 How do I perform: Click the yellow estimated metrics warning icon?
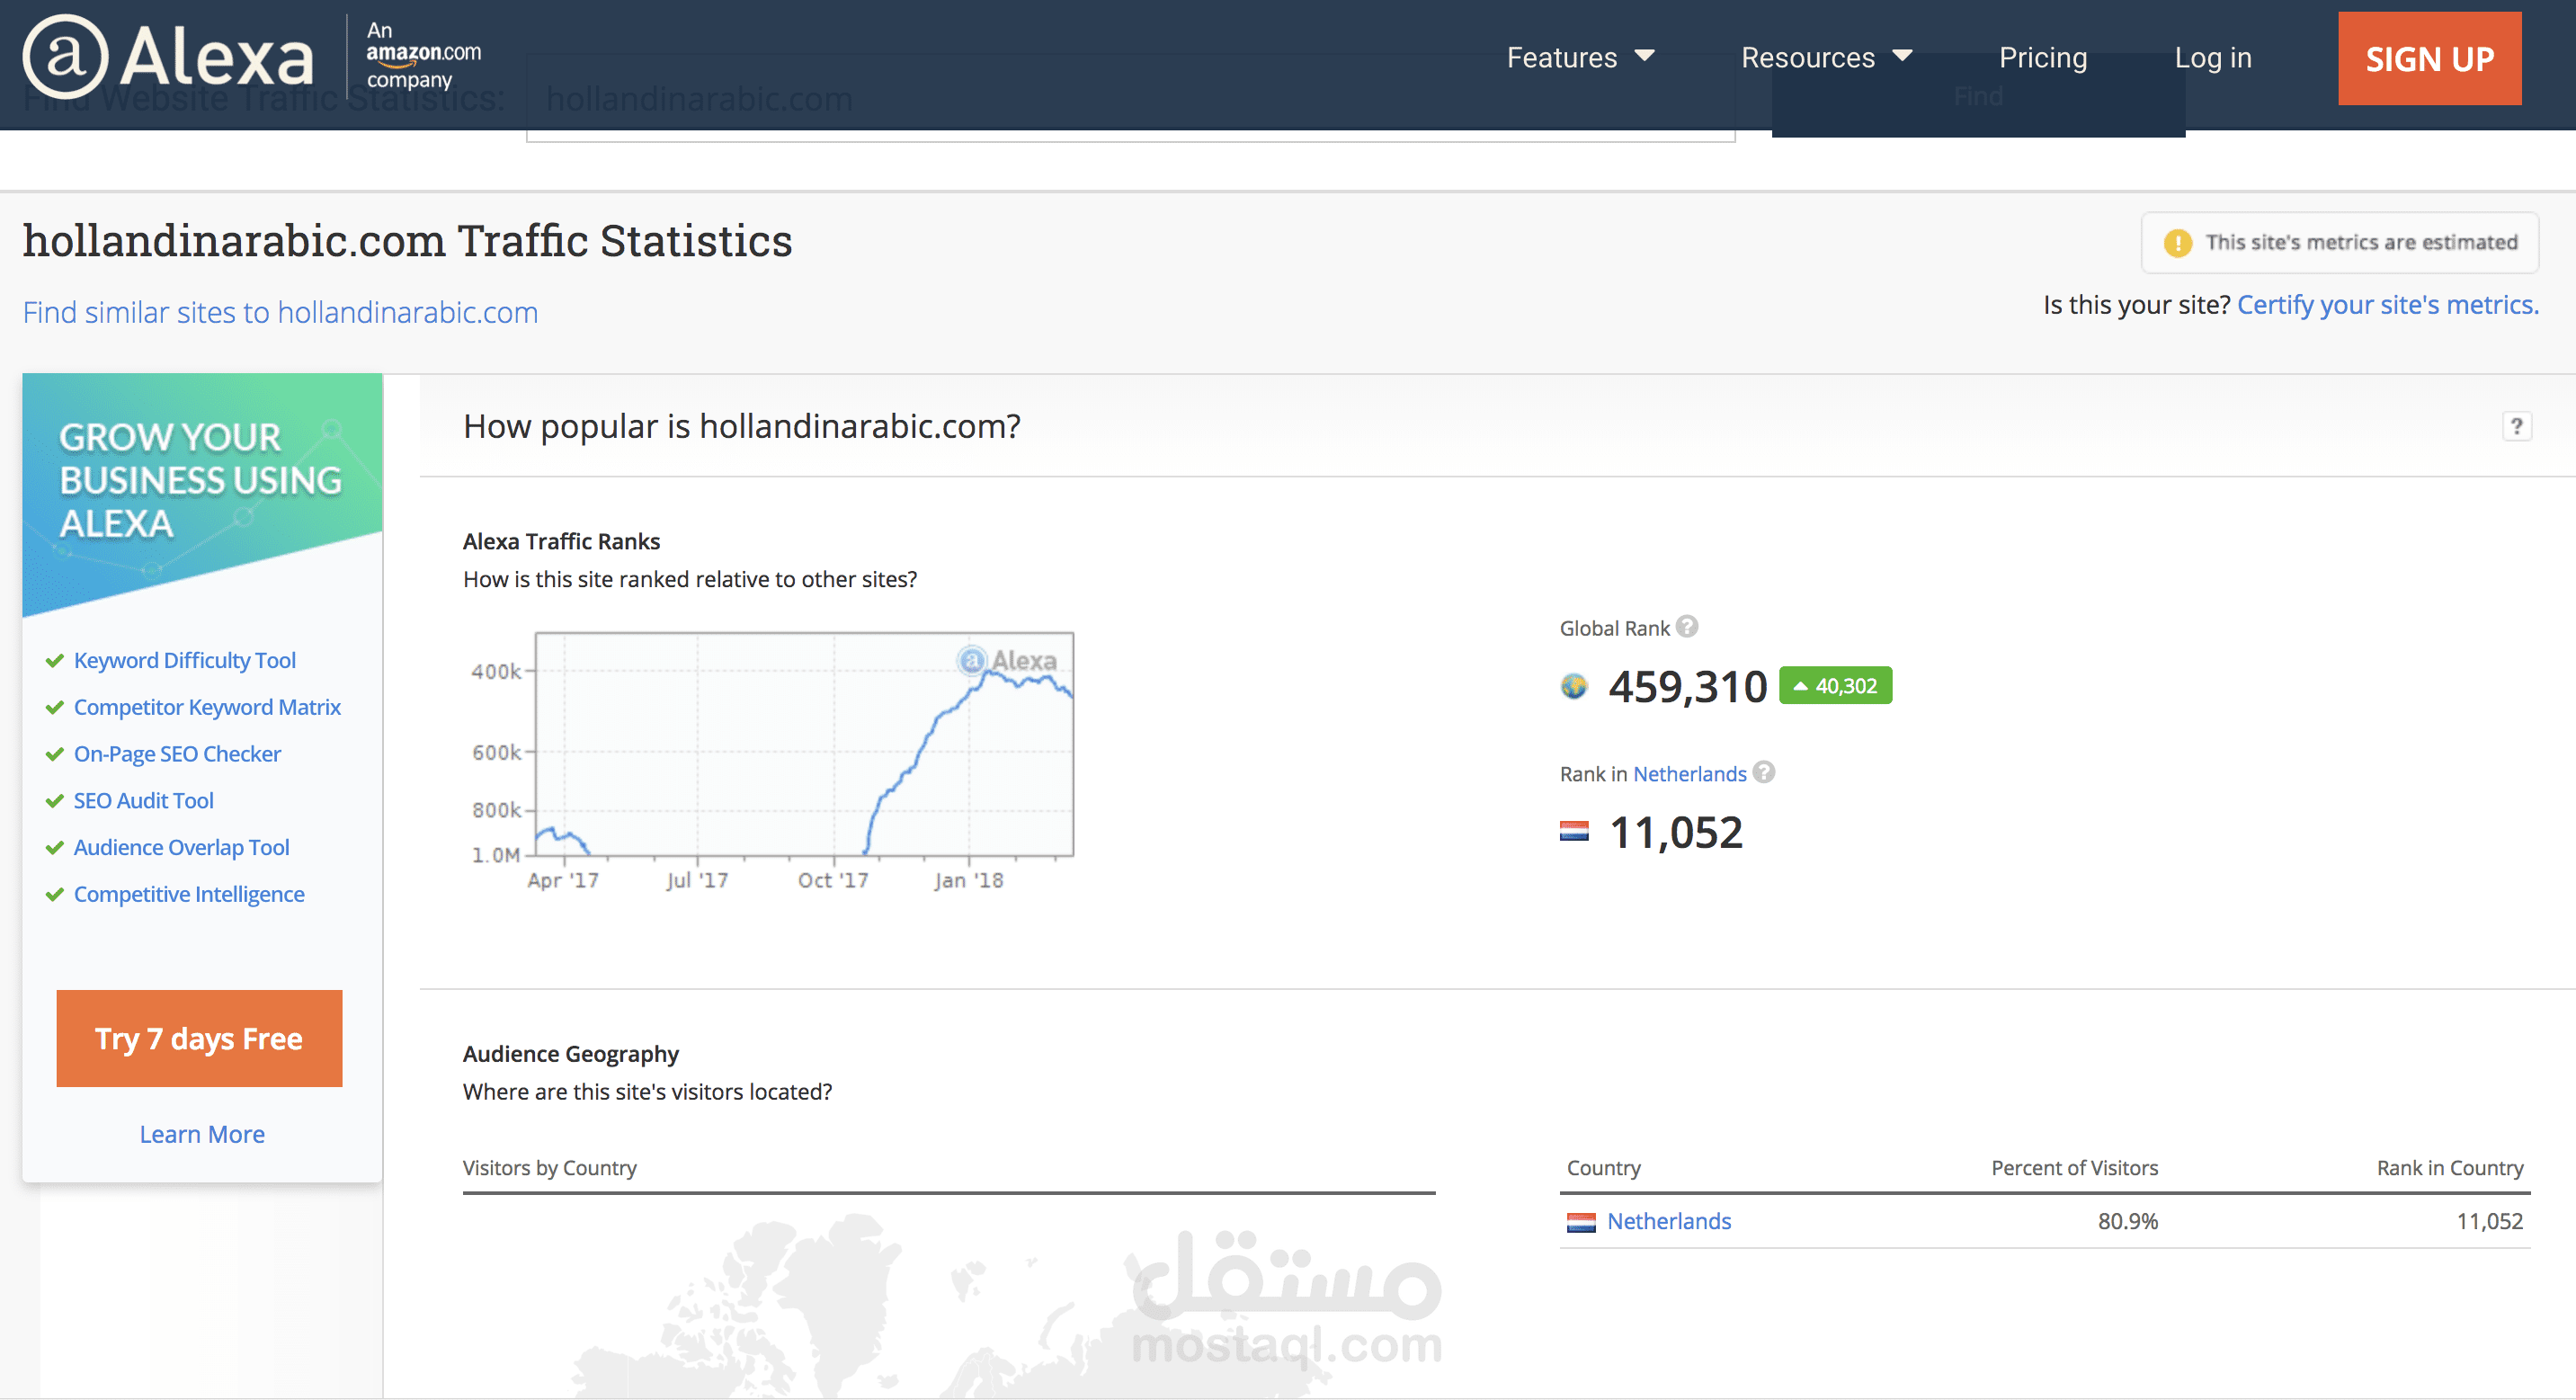pyautogui.click(x=2177, y=243)
